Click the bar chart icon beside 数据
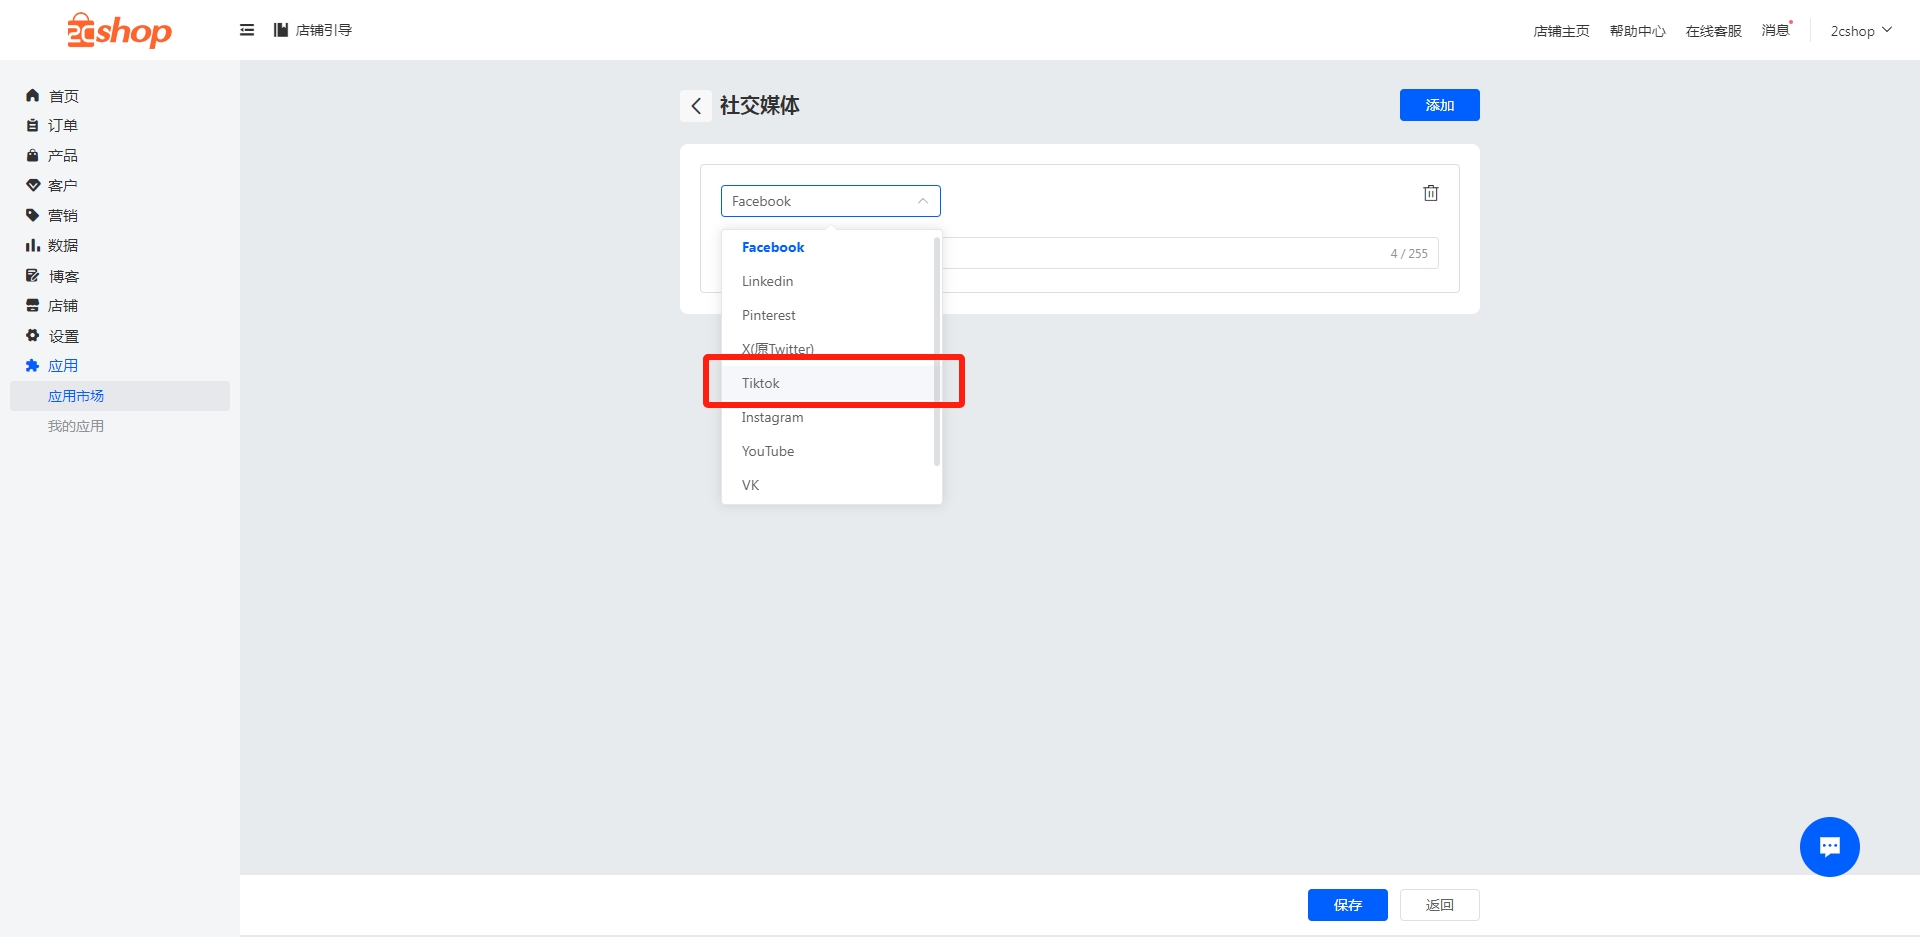Viewport: 1920px width, 937px height. [x=32, y=246]
